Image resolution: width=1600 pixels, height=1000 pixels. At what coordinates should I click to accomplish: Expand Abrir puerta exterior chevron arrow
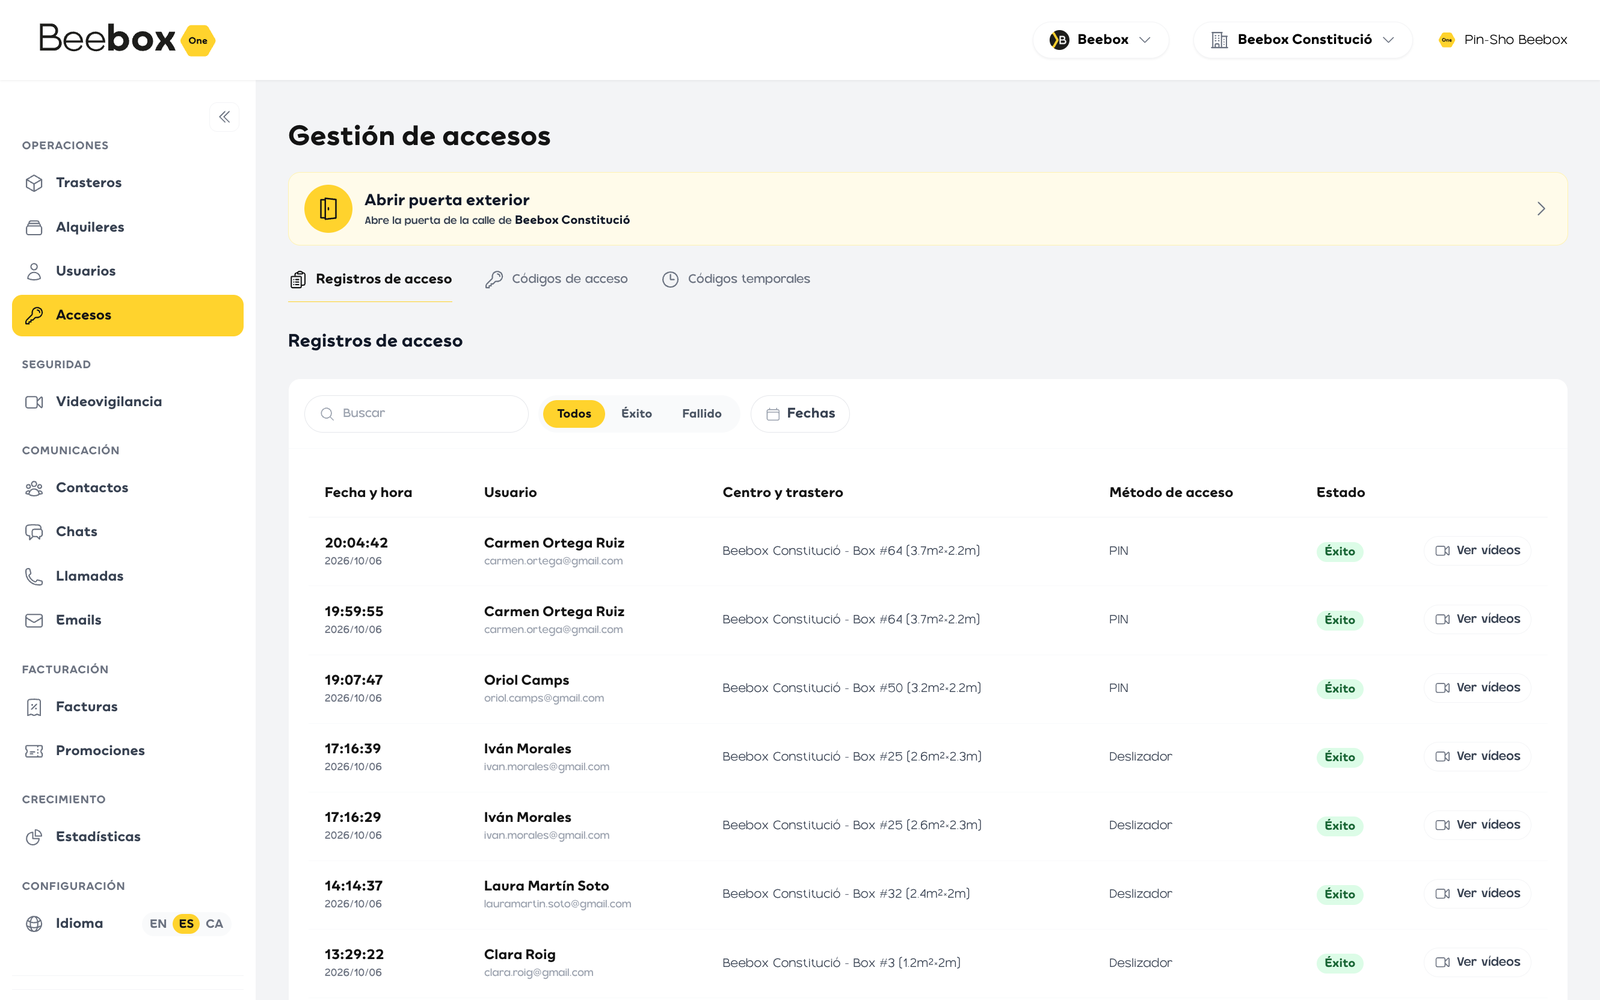(1541, 209)
